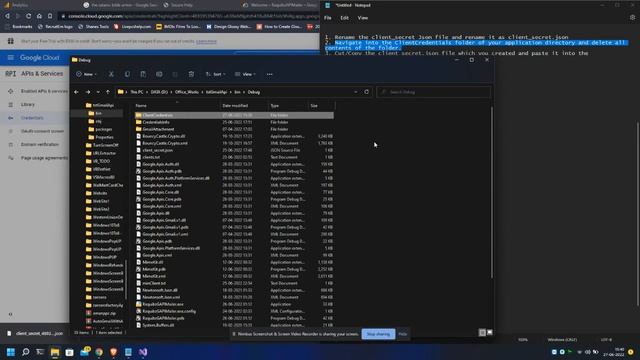Open Chrome from the taskbar
The height and width of the screenshot is (360, 640).
[99, 352]
